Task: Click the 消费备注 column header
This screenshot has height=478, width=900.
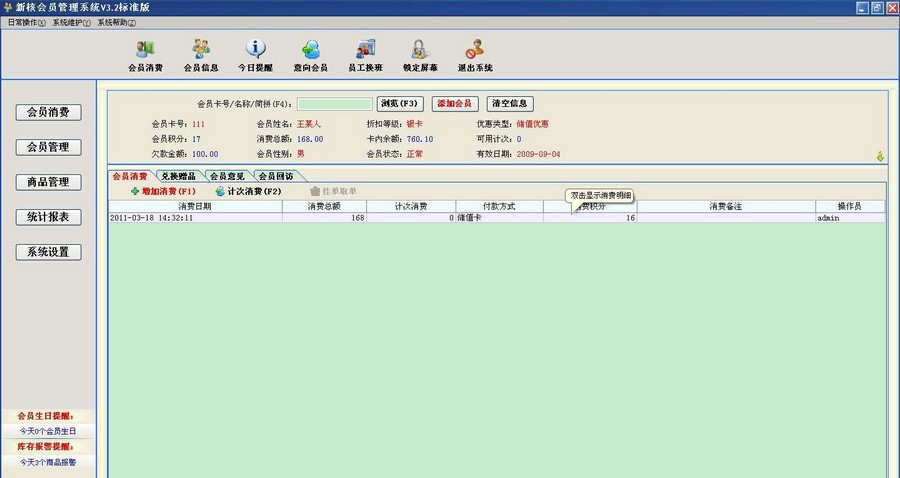Action: [726, 206]
